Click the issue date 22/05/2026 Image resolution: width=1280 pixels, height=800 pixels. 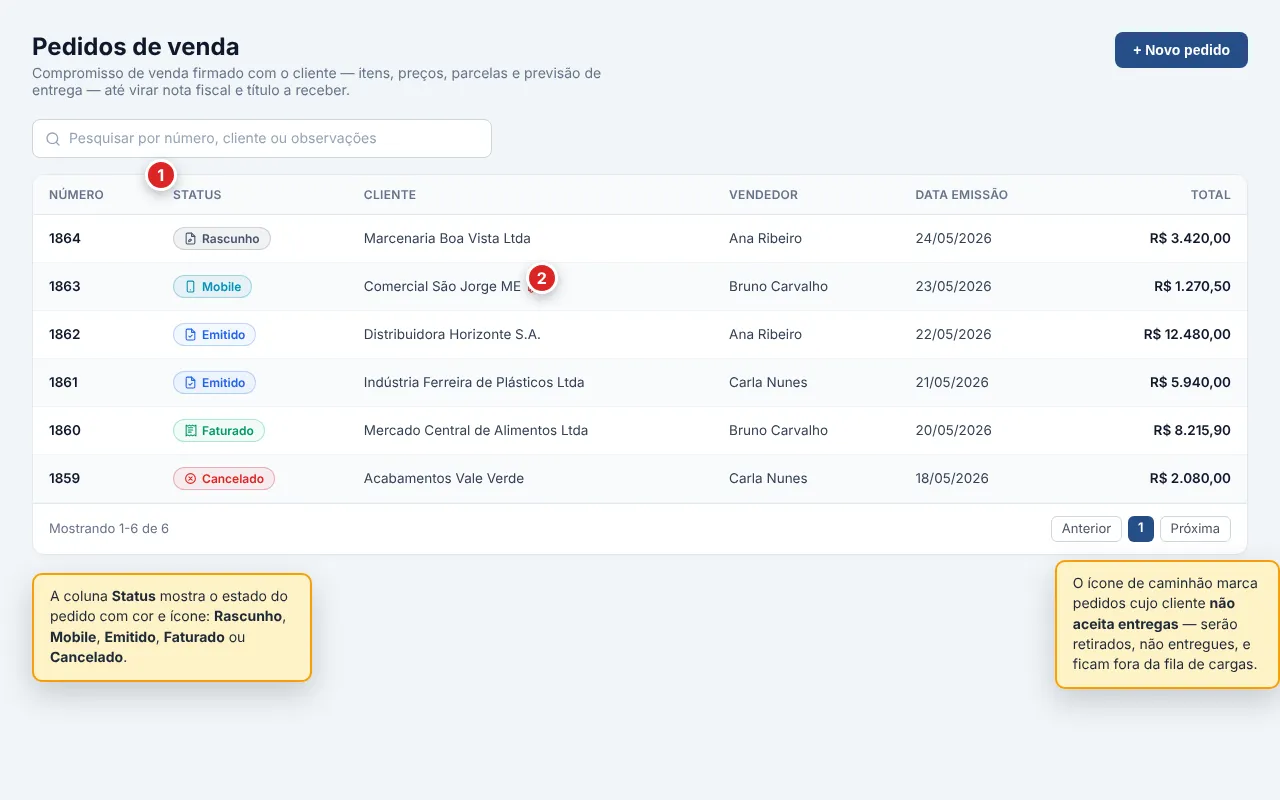point(953,335)
